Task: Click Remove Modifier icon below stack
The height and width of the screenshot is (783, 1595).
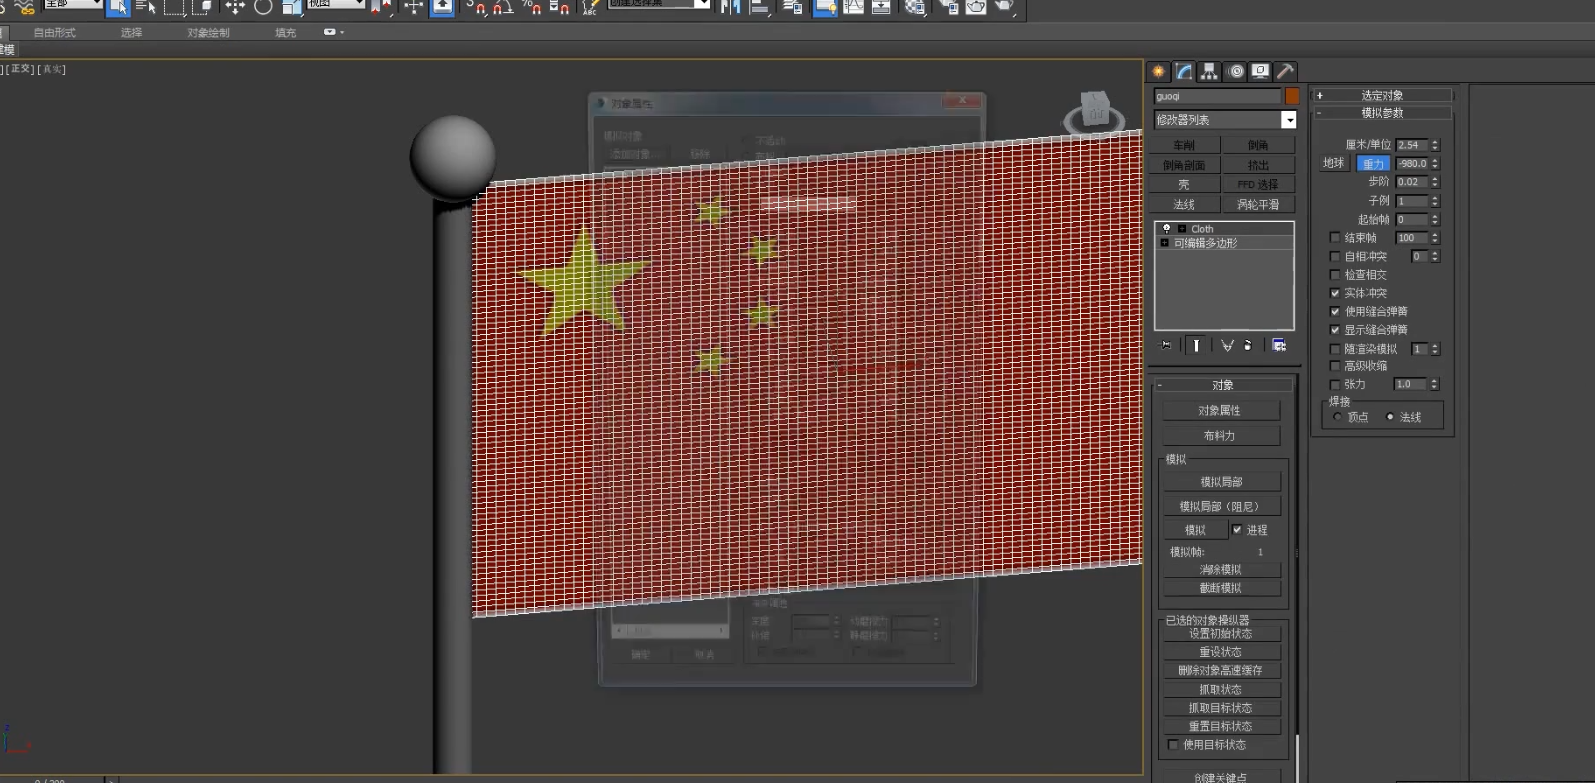Action: (1248, 345)
